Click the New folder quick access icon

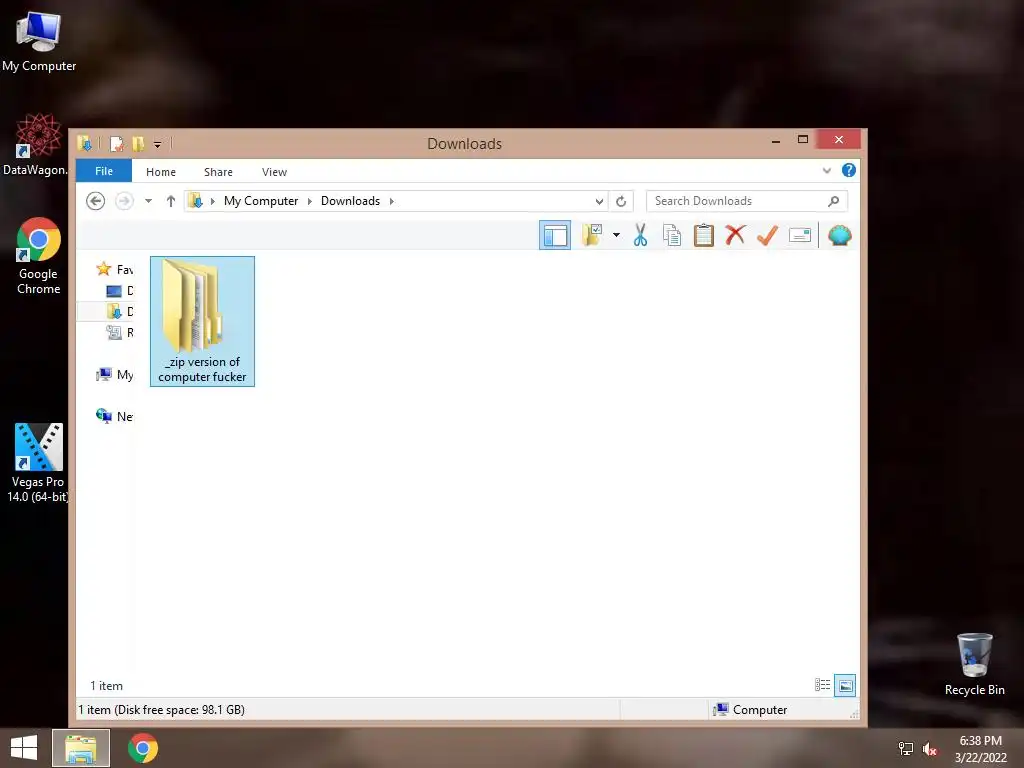[x=138, y=144]
